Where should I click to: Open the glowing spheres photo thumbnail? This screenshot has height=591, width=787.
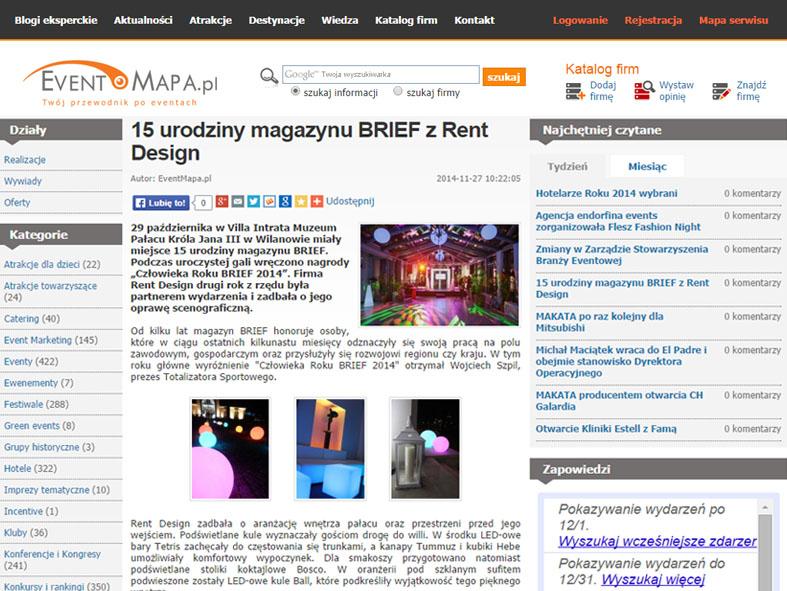click(230, 449)
